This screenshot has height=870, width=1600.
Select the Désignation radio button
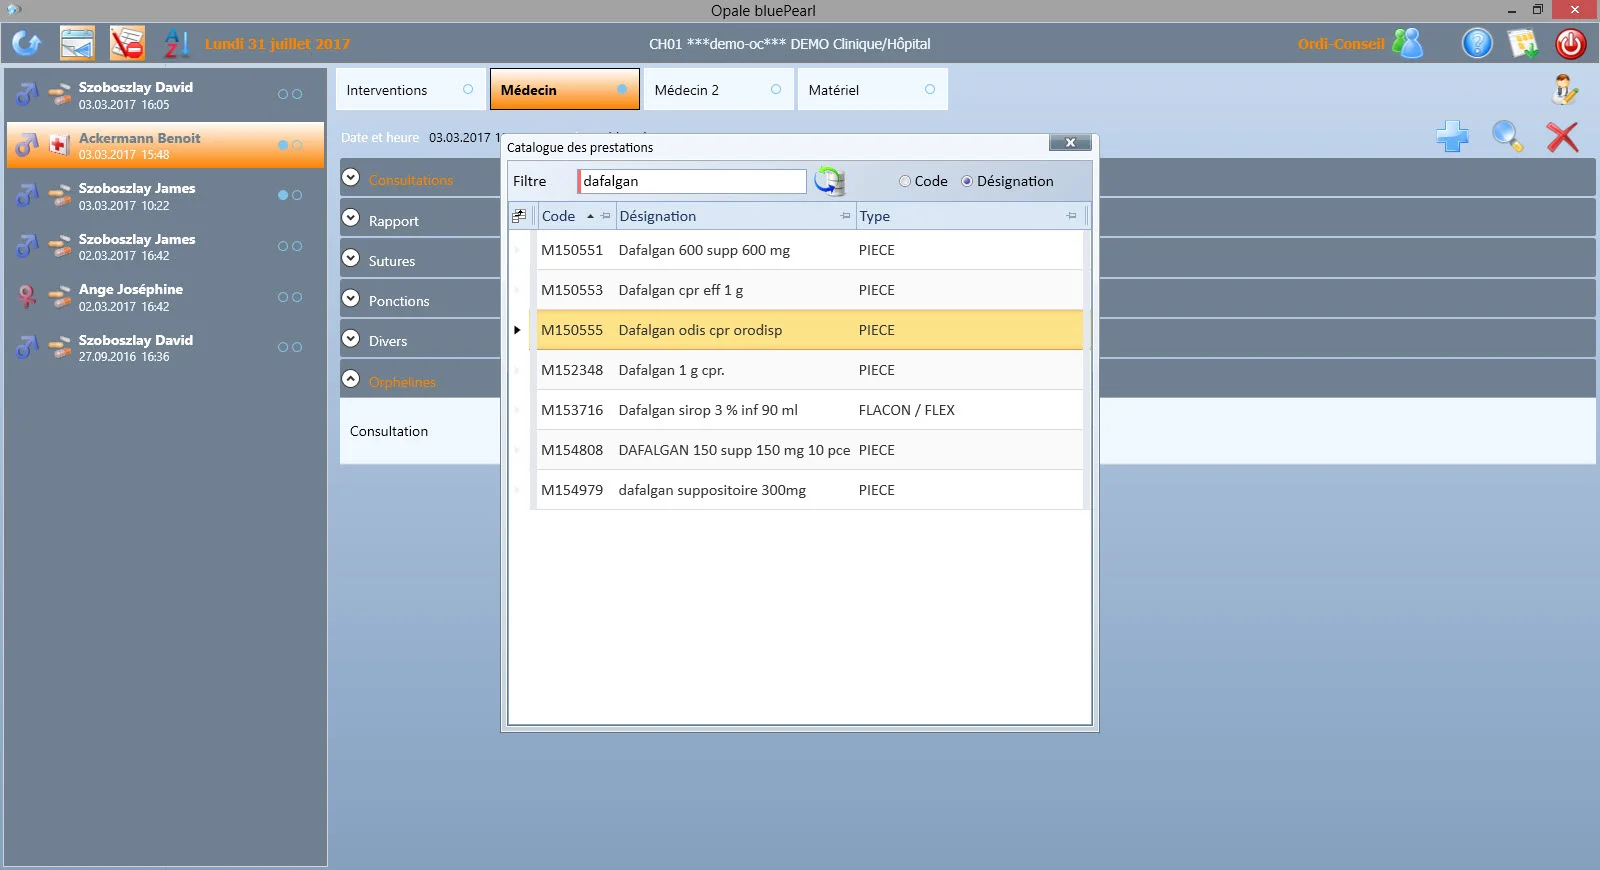967,181
